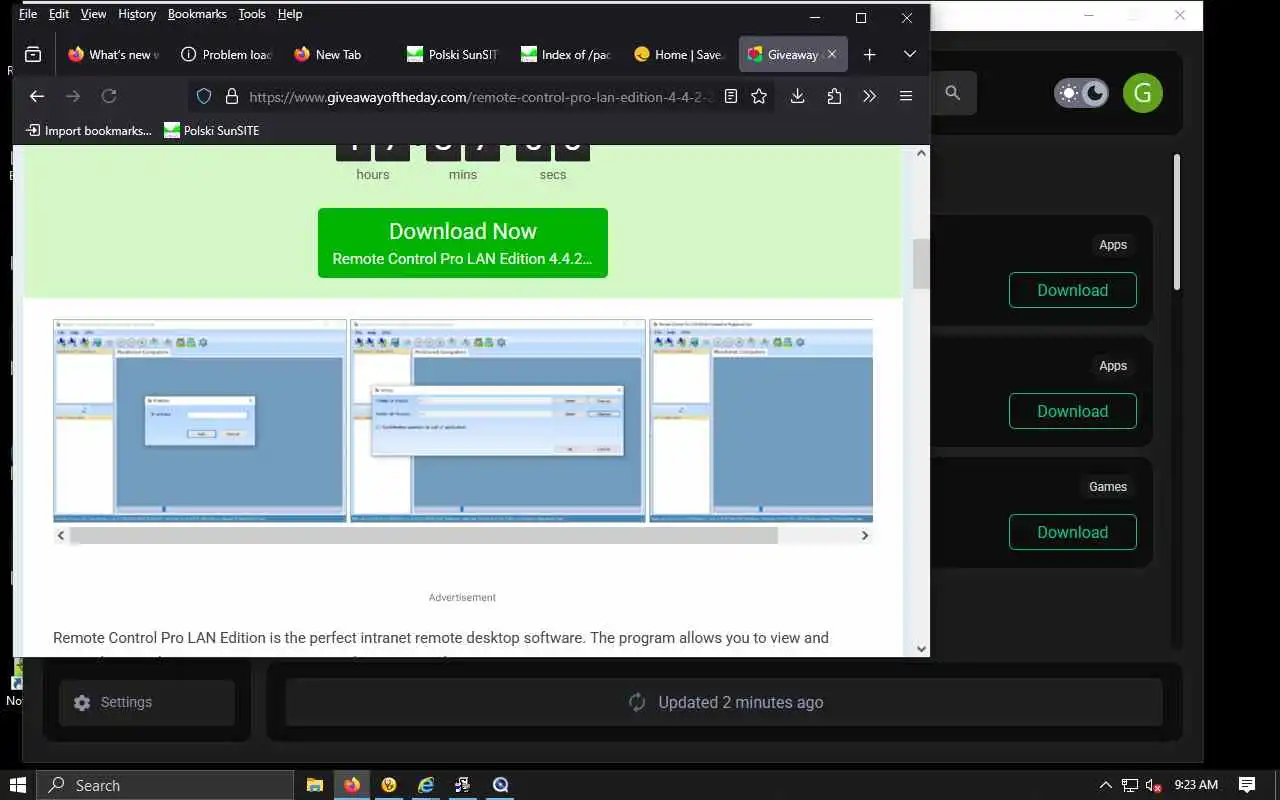Image resolution: width=1280 pixels, height=800 pixels.
Task: Click the page vertical scrollbar thumb
Action: coord(921,265)
